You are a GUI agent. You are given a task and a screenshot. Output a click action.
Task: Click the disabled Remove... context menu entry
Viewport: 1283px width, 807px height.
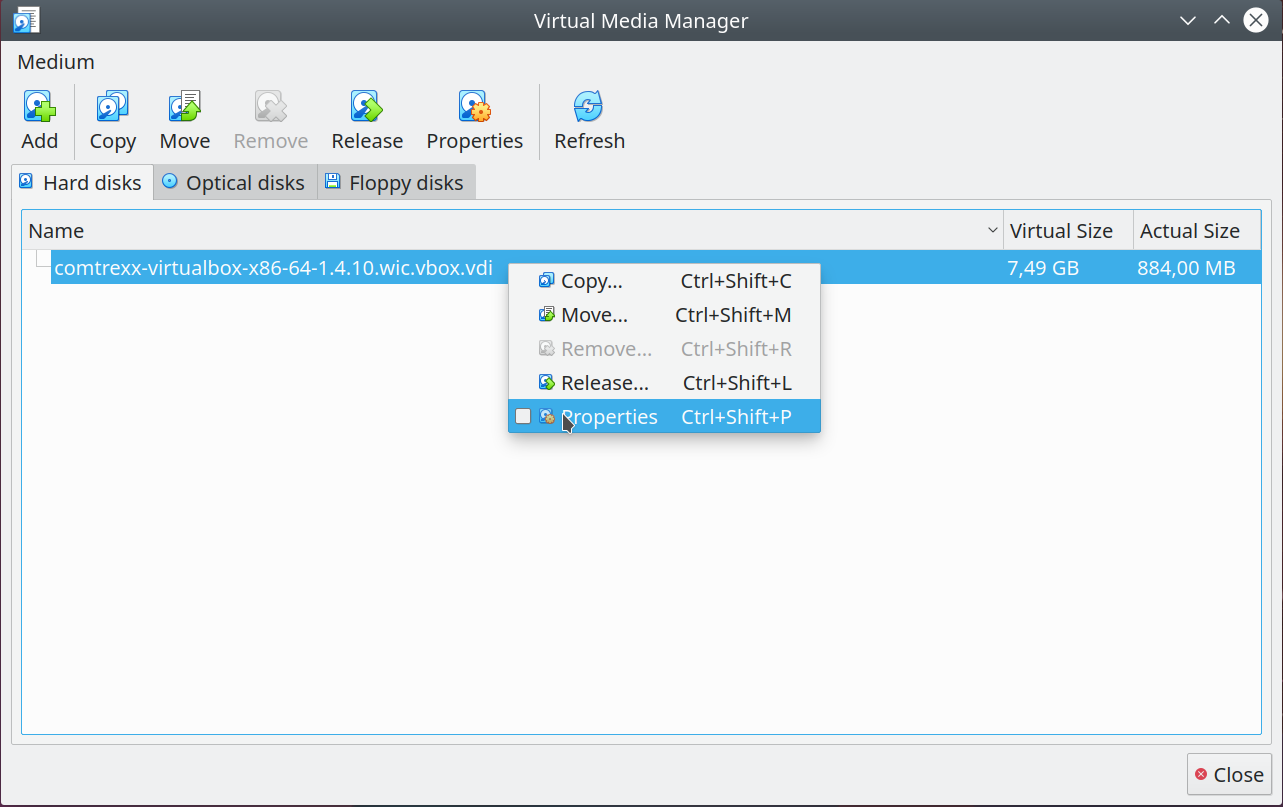664,349
